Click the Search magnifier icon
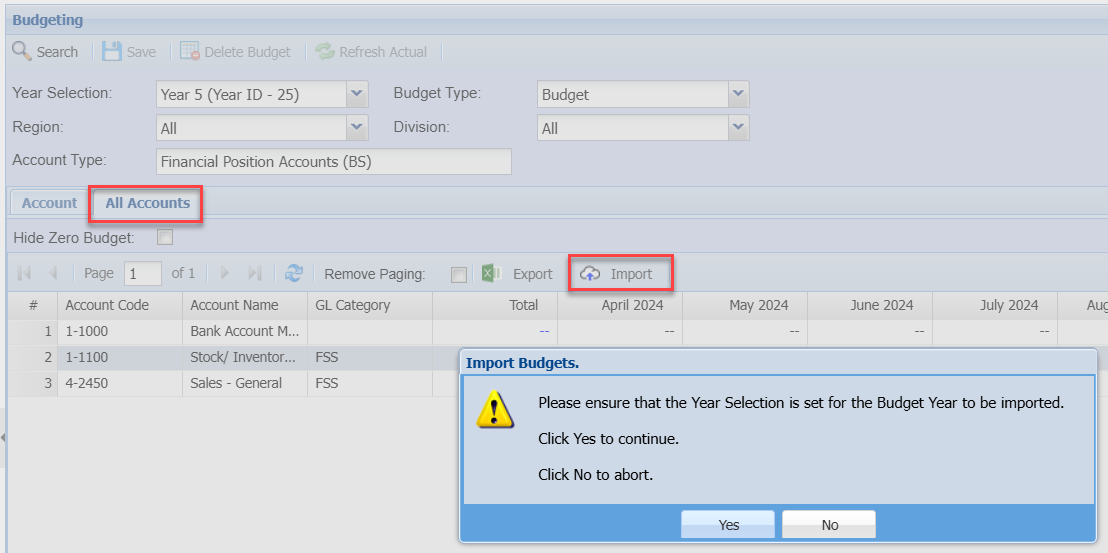The width and height of the screenshot is (1108, 553). pos(21,51)
